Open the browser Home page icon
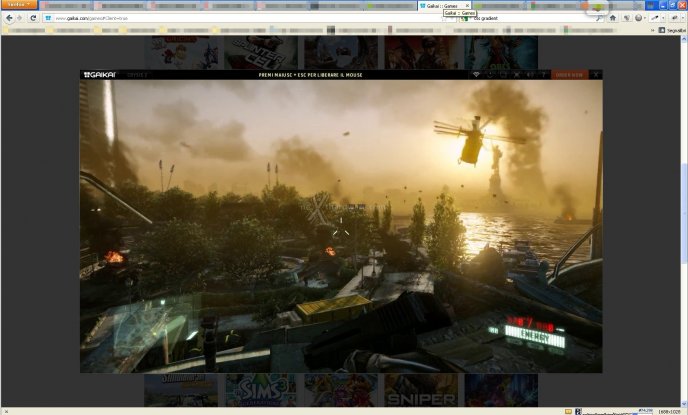The image size is (688, 415). point(613,18)
